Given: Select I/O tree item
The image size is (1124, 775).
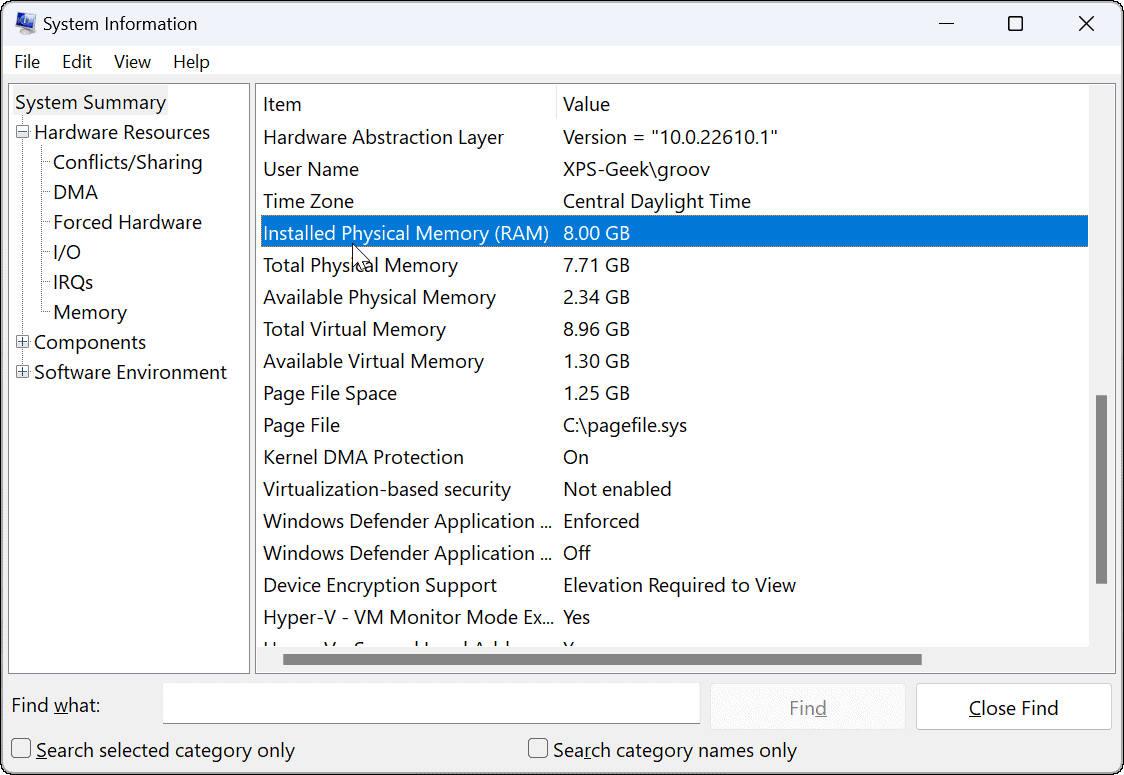Looking at the screenshot, I should (x=67, y=253).
